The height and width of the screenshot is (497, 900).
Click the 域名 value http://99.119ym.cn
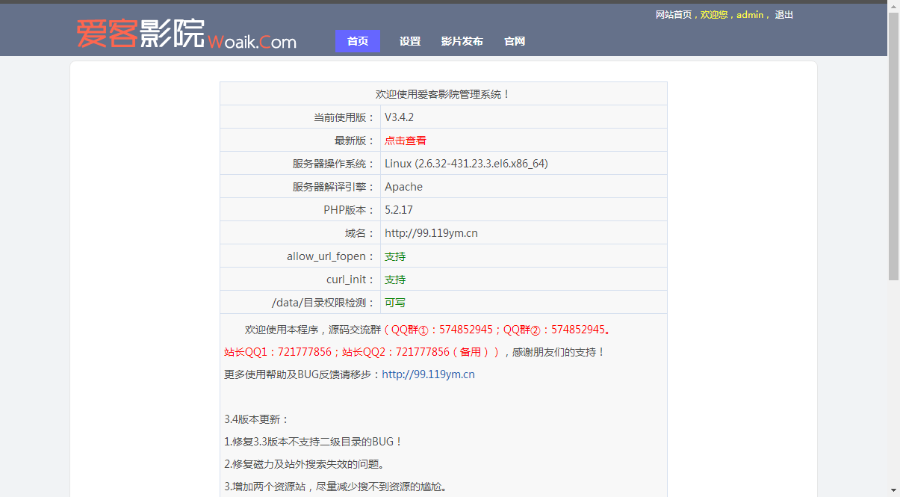pos(431,233)
